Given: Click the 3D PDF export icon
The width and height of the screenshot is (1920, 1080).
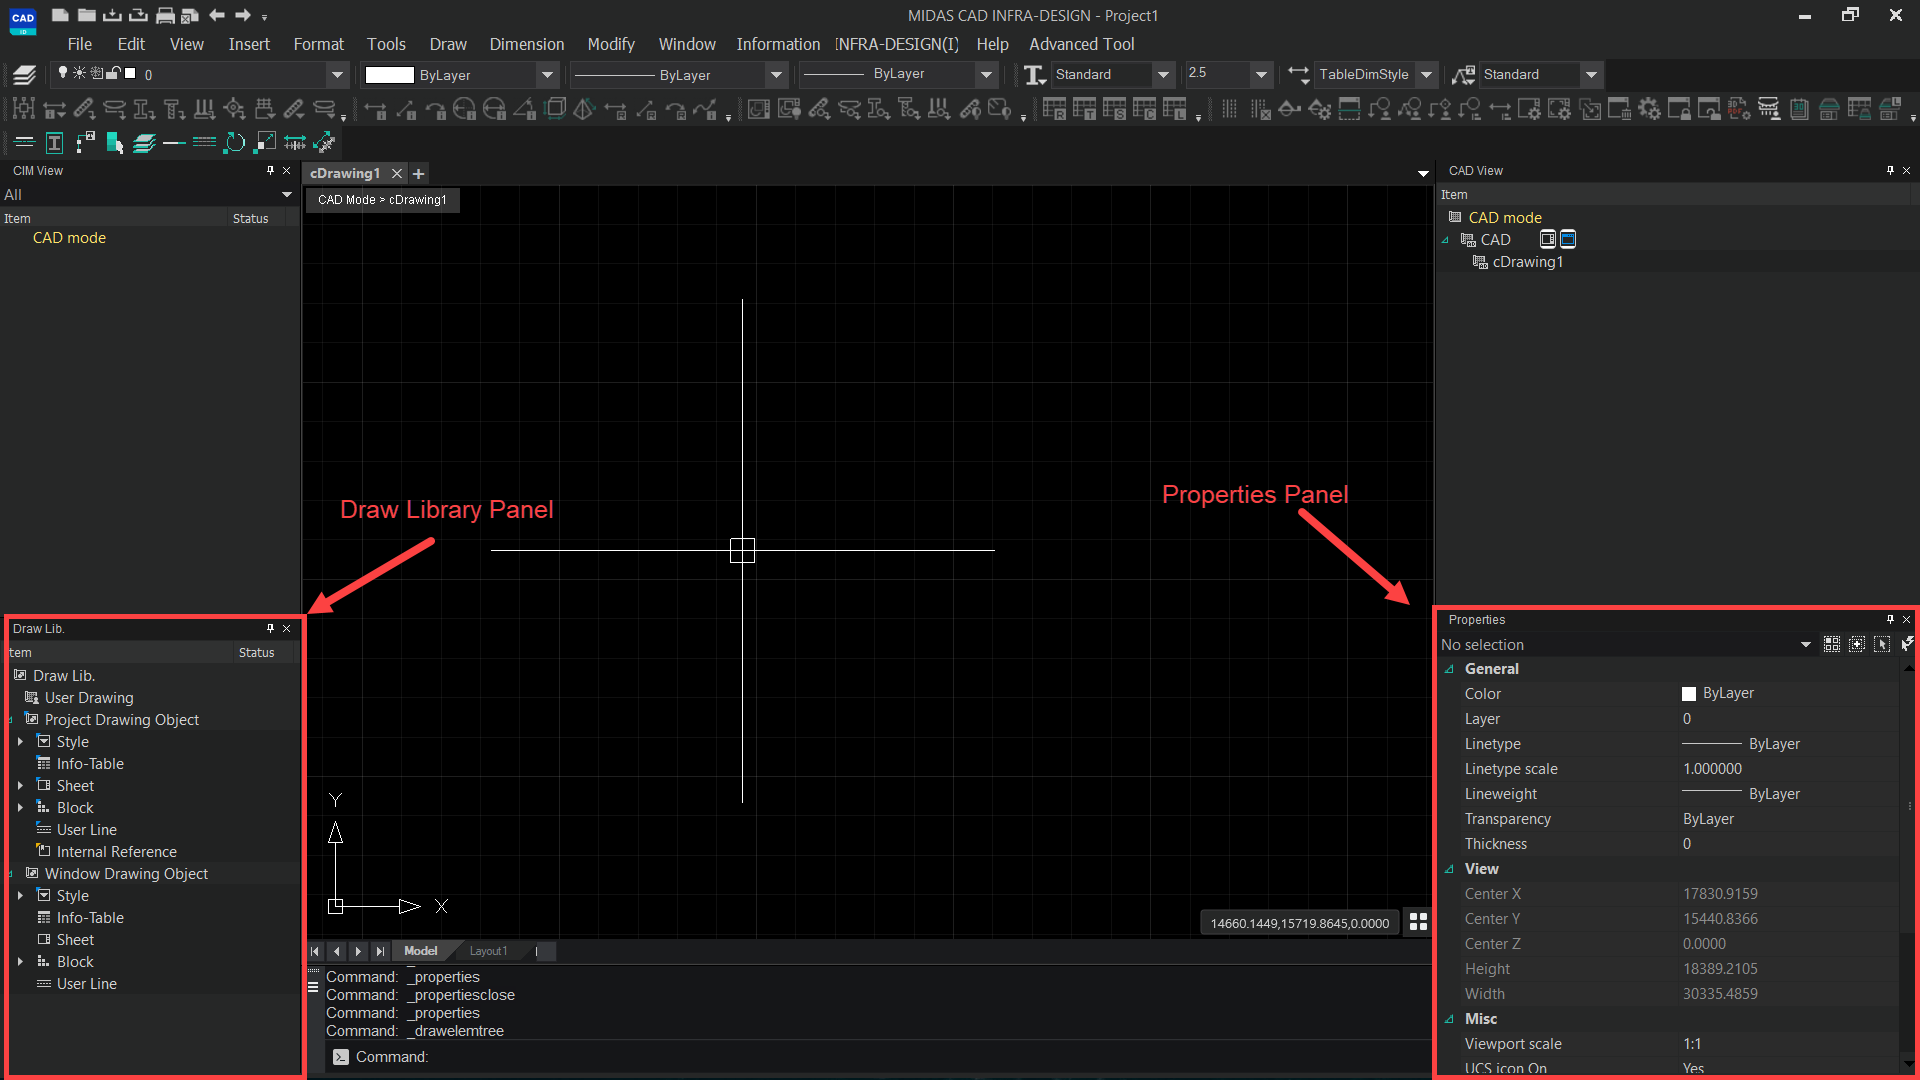Looking at the screenshot, I should point(1739,109).
